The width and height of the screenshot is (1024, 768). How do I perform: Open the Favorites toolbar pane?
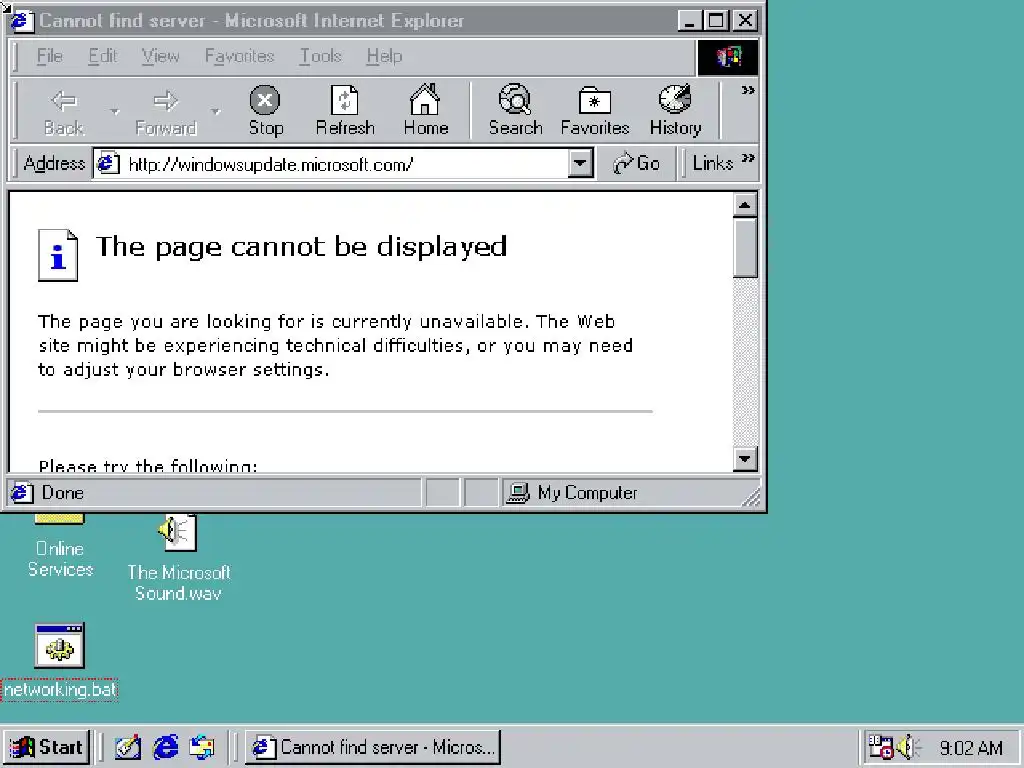pos(594,112)
